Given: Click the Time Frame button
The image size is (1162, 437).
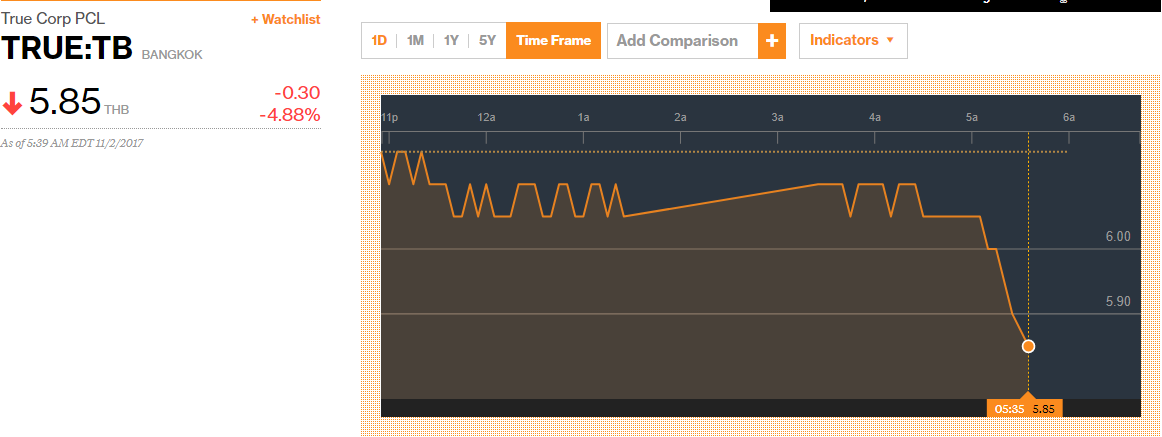Looking at the screenshot, I should click(553, 41).
